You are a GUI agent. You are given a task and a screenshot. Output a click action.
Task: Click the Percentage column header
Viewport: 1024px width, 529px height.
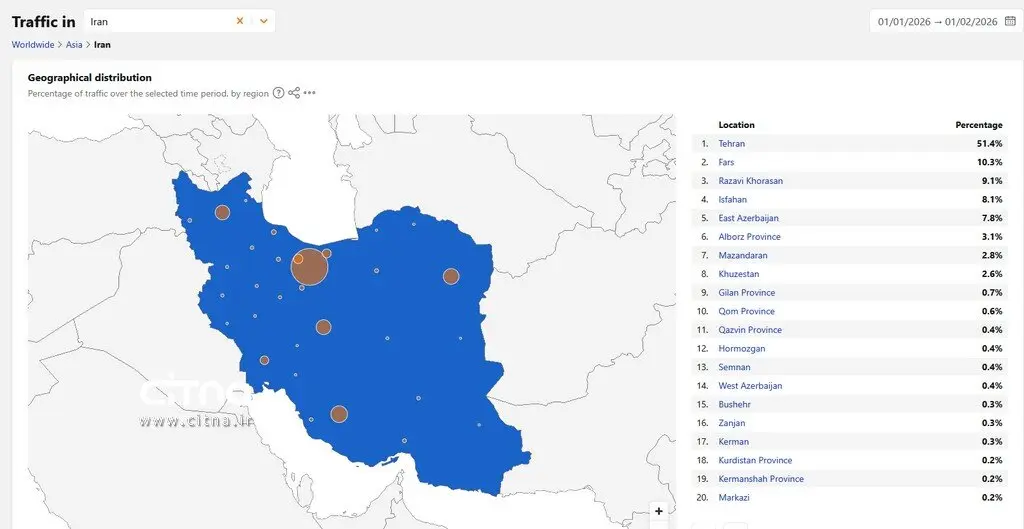click(978, 125)
